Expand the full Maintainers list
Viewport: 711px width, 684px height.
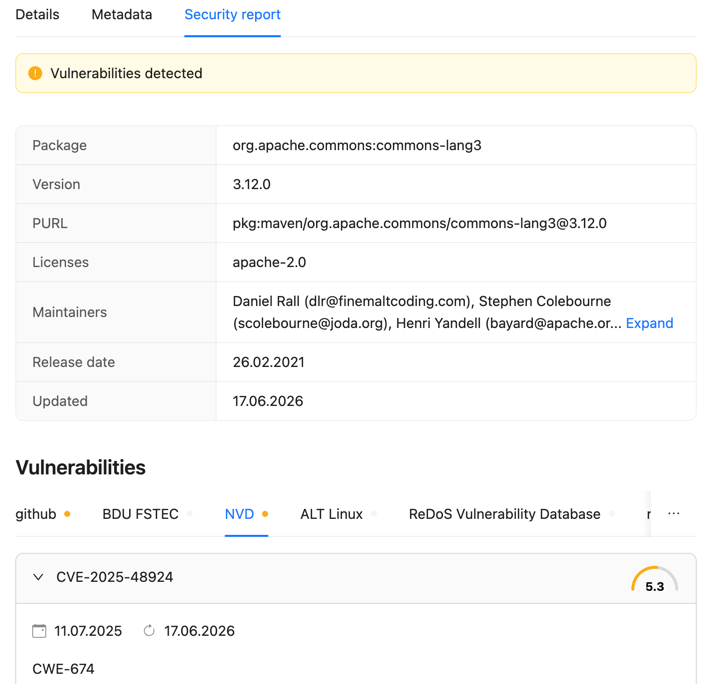(649, 323)
